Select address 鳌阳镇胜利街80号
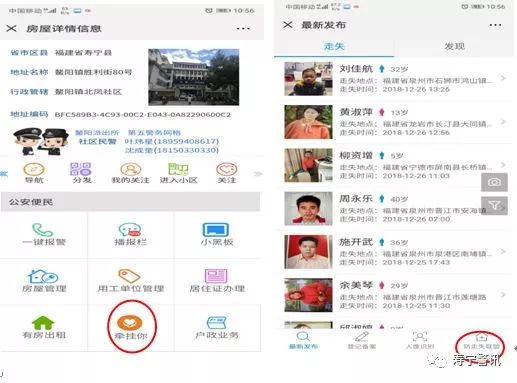This screenshot has width=517, height=383. point(94,72)
